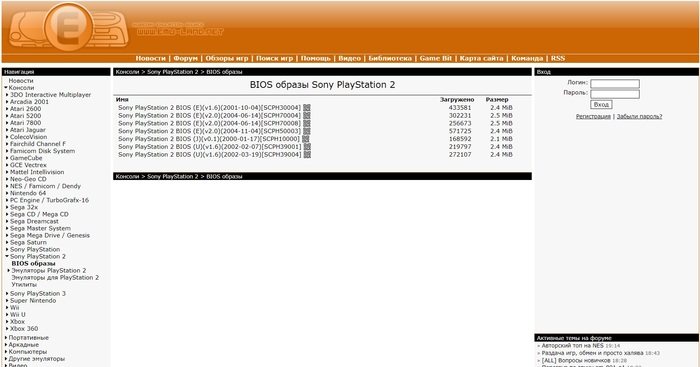The height and width of the screenshot is (367, 700).
Task: Click Sony PlayStation 2 in top breadcrumb
Action: pyautogui.click(x=173, y=72)
